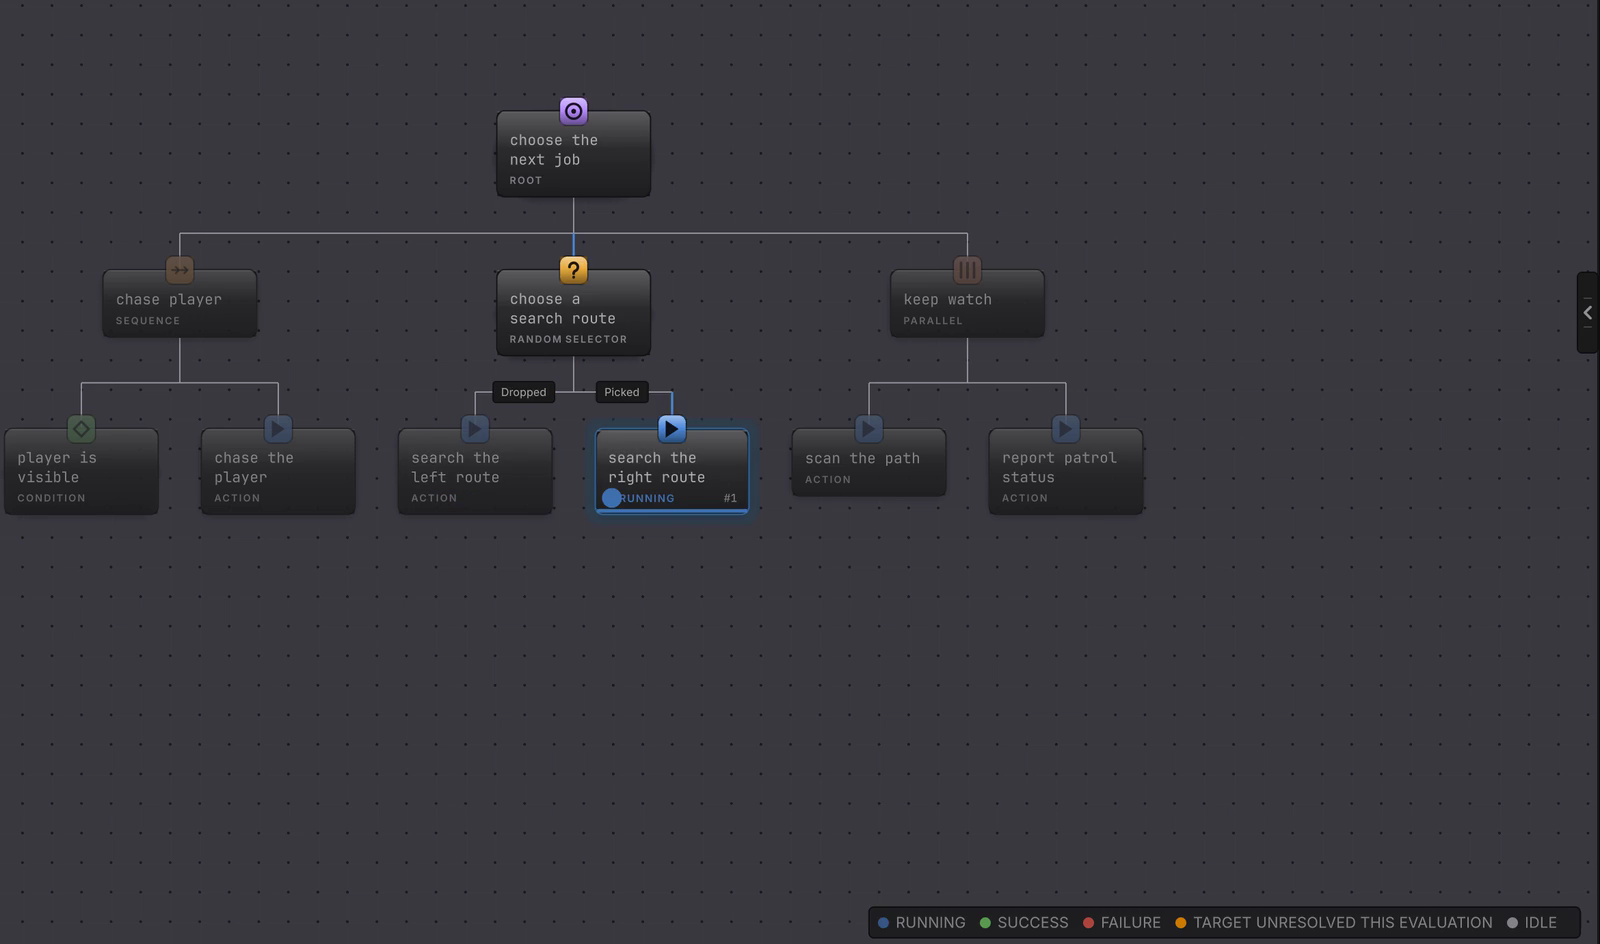Click the orange unresolved legend color dot

point(1181,923)
